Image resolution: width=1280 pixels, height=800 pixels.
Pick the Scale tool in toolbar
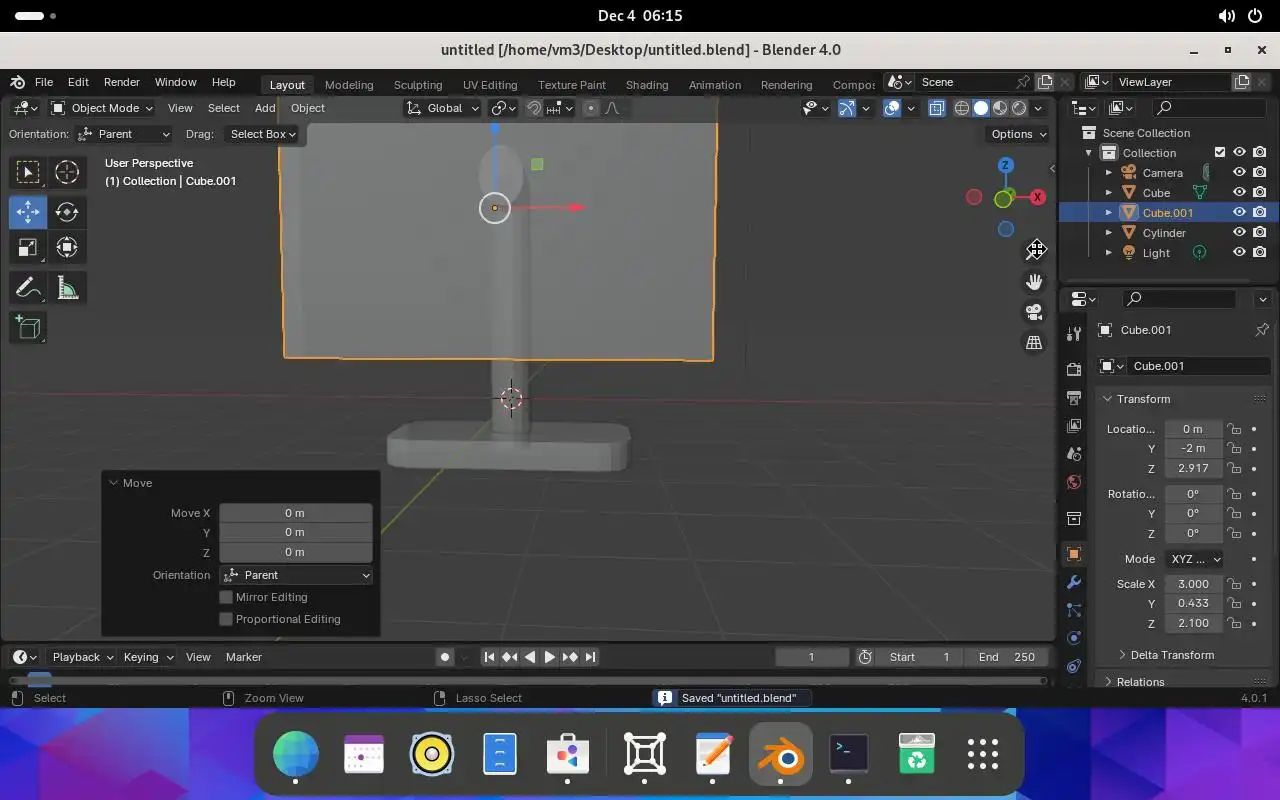[28, 247]
